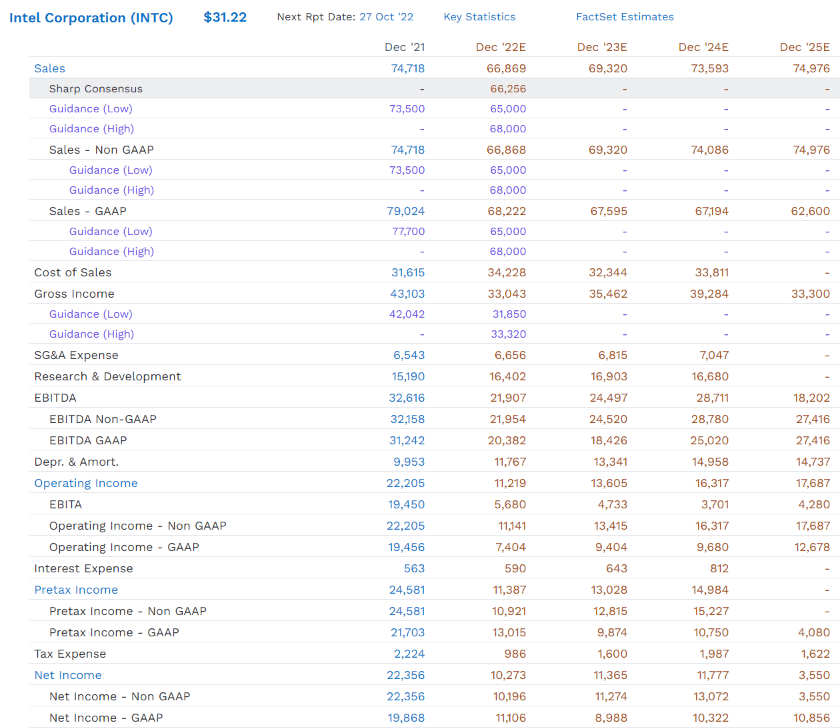The width and height of the screenshot is (840, 728).
Task: Select the Tax Expense row label
Action: (70, 654)
